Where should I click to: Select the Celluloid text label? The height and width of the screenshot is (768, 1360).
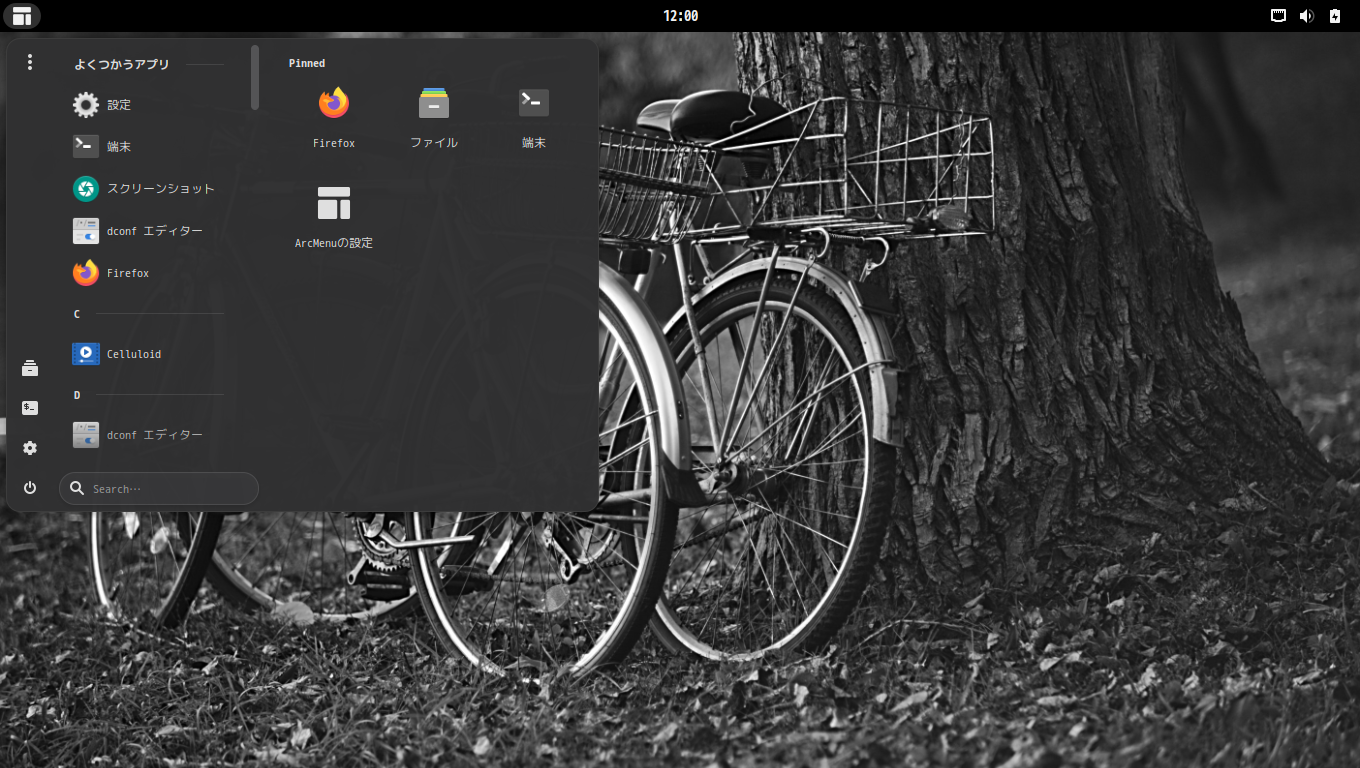[x=134, y=354]
